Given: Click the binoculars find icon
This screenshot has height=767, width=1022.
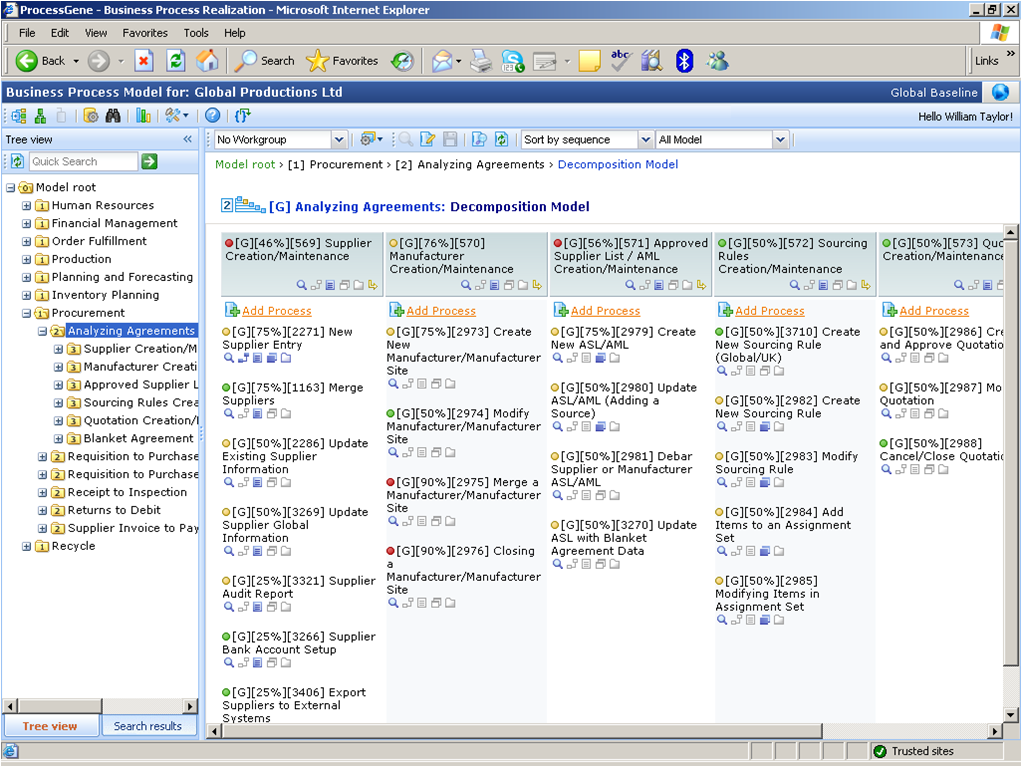Looking at the screenshot, I should tap(113, 116).
